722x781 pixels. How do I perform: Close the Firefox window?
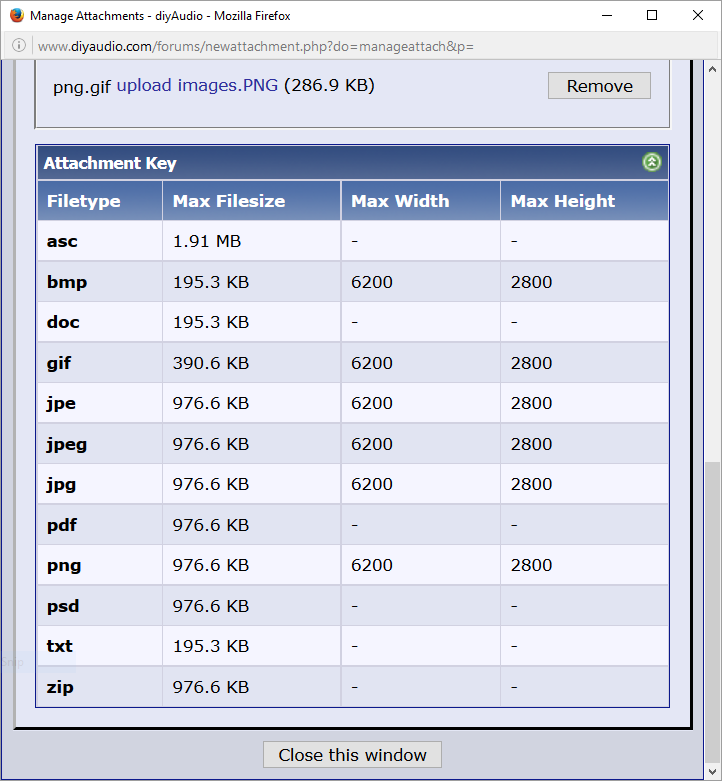point(698,15)
